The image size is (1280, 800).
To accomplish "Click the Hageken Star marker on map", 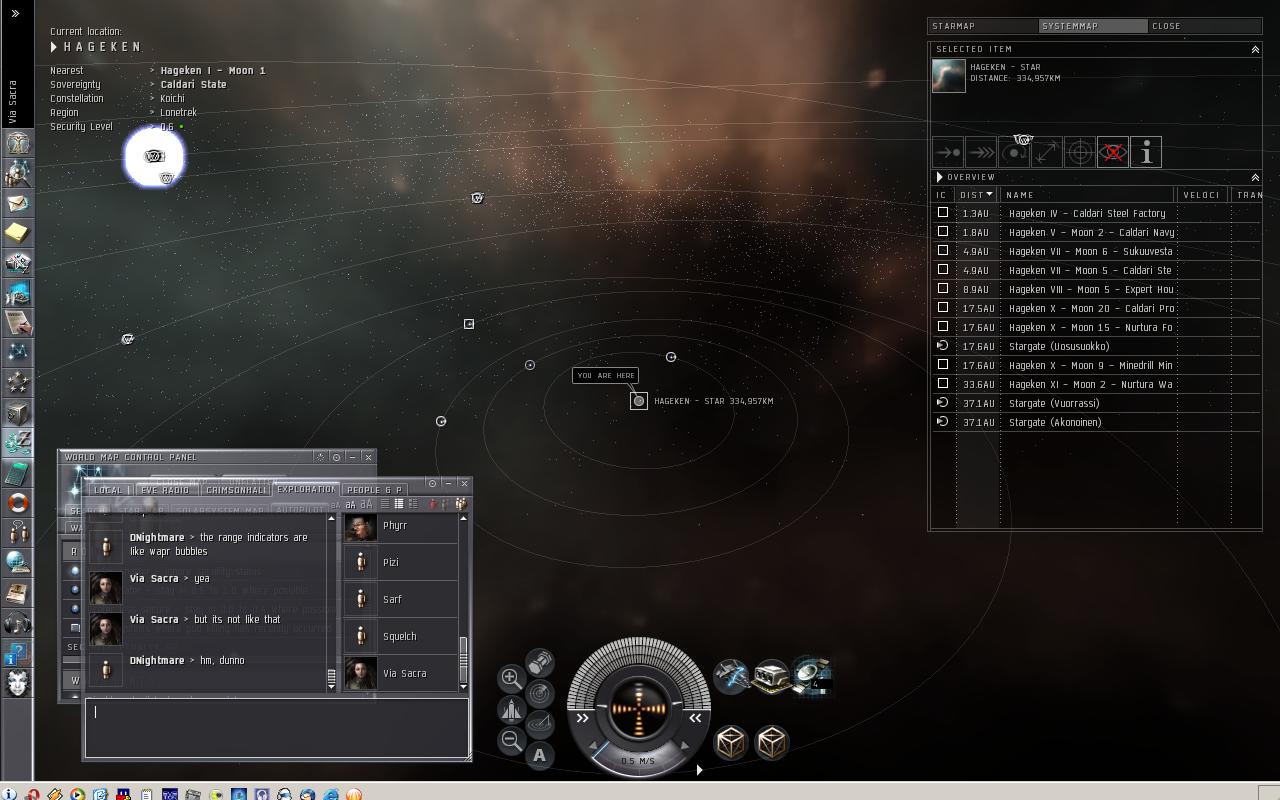I will 639,401.
